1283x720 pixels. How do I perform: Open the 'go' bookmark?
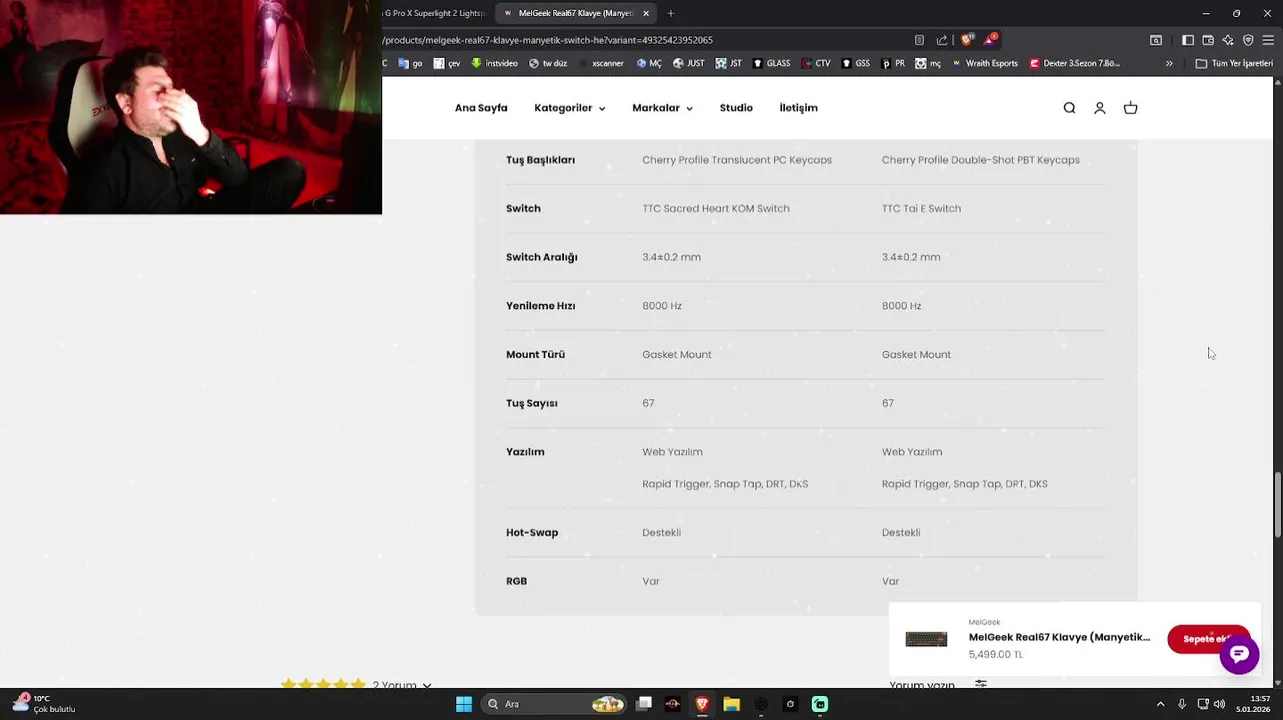411,63
